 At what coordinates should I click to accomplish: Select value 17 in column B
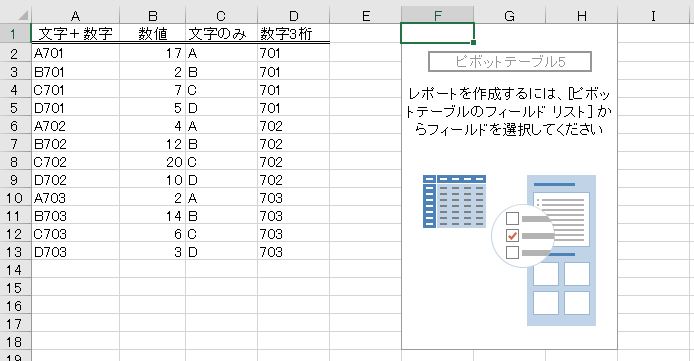click(152, 54)
